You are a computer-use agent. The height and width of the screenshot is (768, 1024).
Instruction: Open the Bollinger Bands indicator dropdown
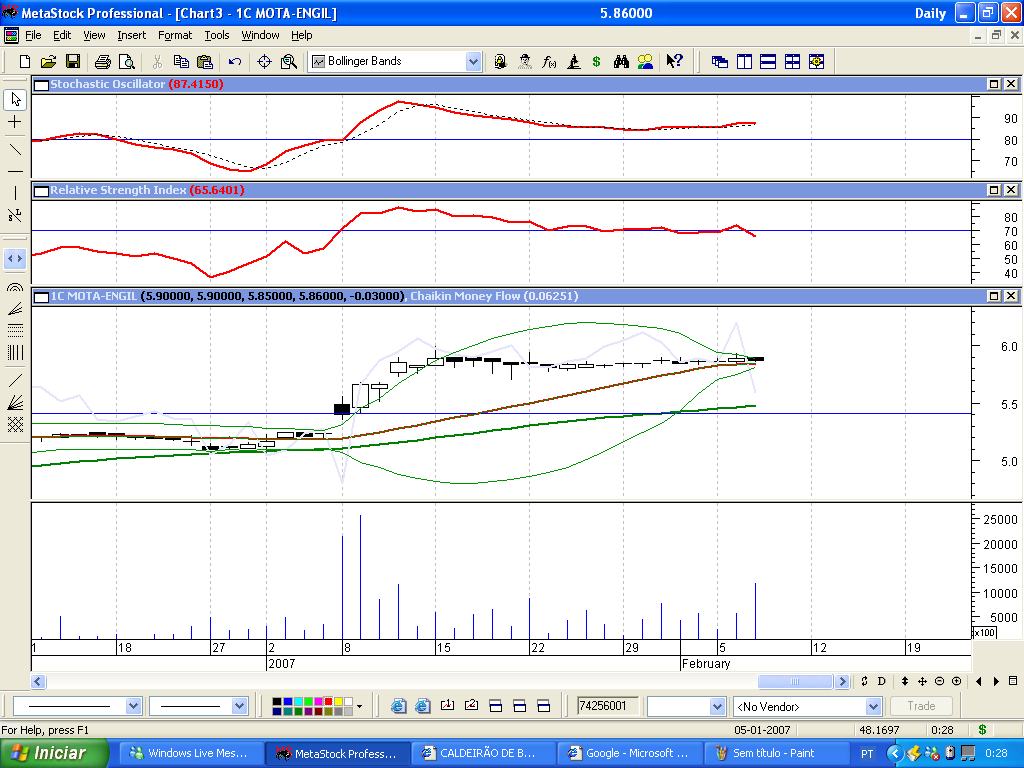[x=473, y=62]
